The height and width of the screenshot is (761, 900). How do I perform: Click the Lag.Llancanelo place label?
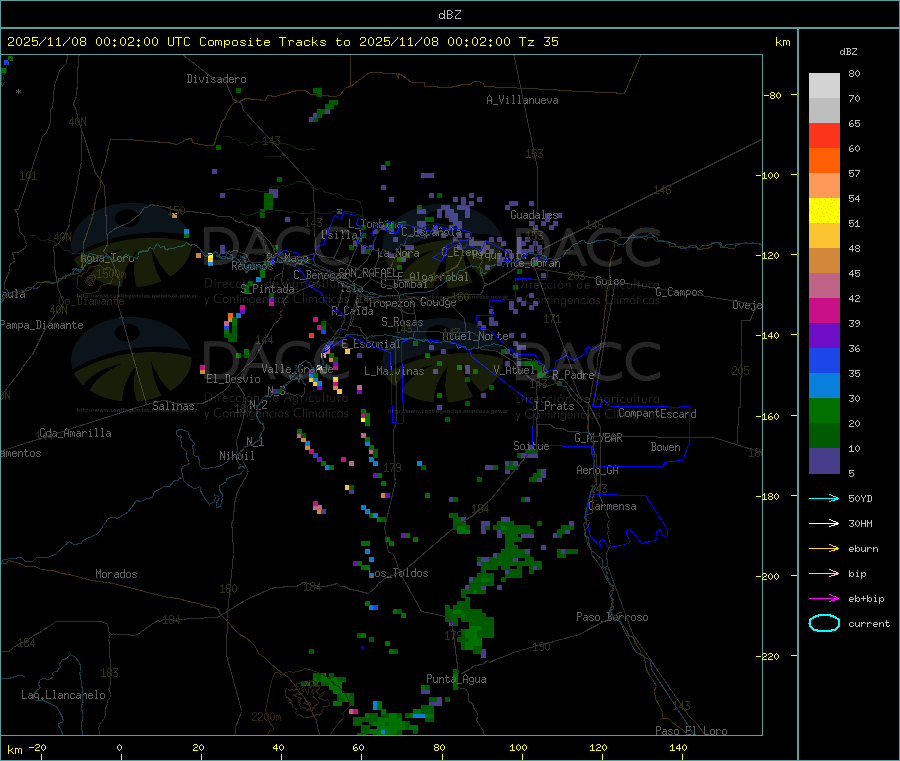point(64,695)
